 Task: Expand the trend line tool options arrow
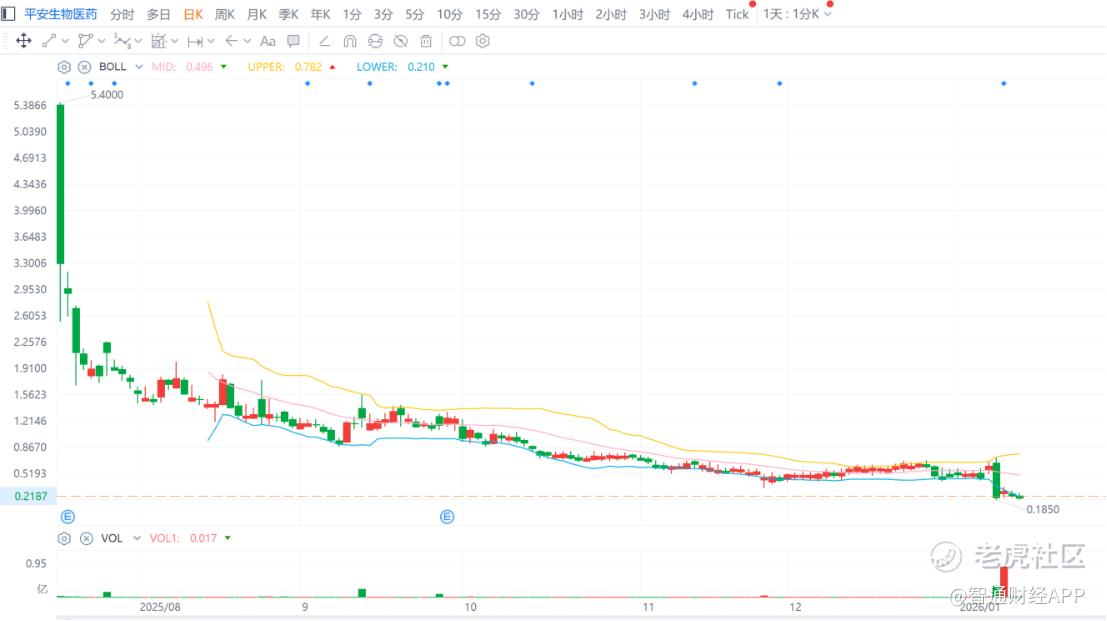click(65, 42)
